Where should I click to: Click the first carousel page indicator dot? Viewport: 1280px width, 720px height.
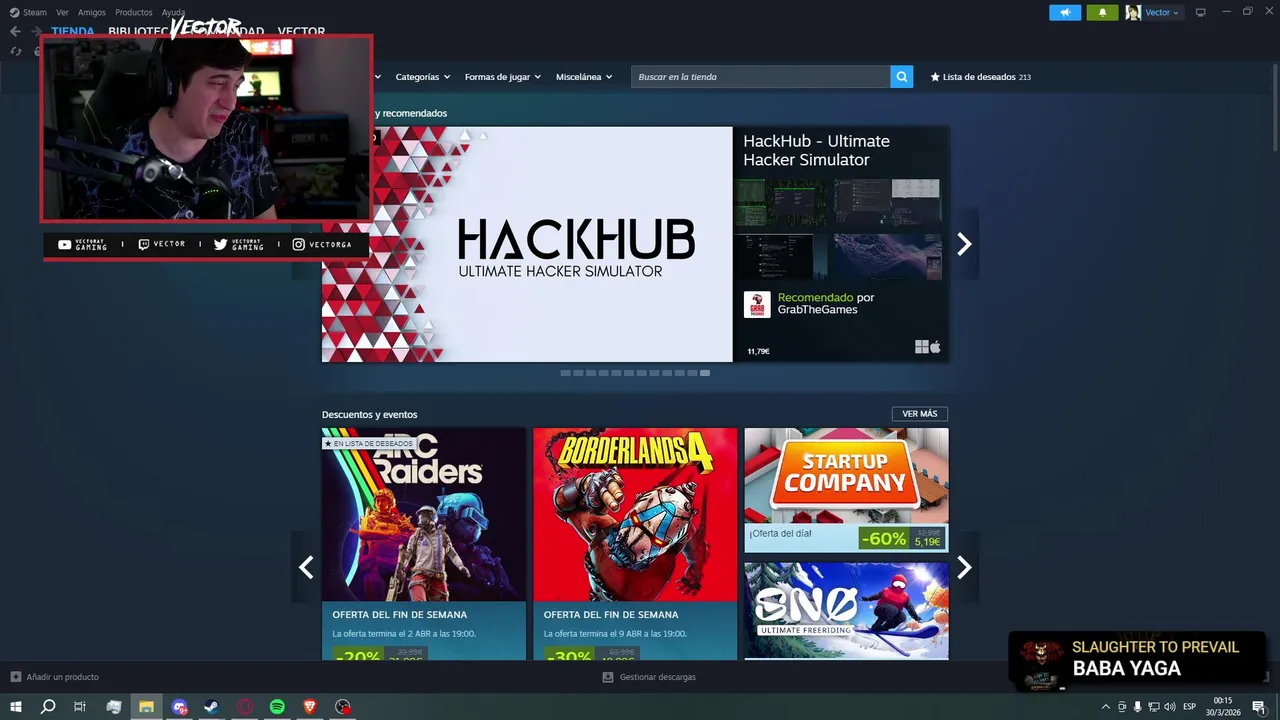565,373
